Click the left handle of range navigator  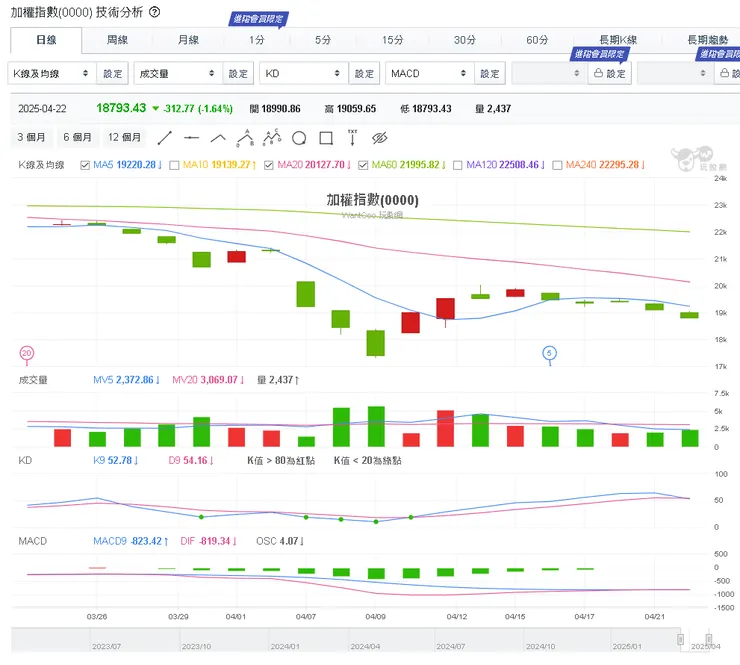[680, 640]
